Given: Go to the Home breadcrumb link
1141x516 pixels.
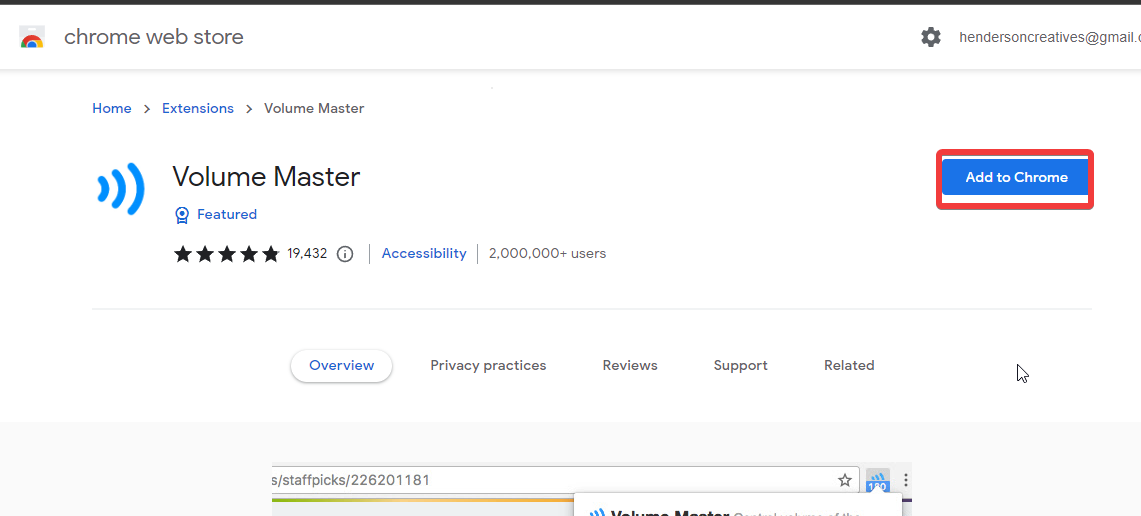Looking at the screenshot, I should [x=112, y=108].
